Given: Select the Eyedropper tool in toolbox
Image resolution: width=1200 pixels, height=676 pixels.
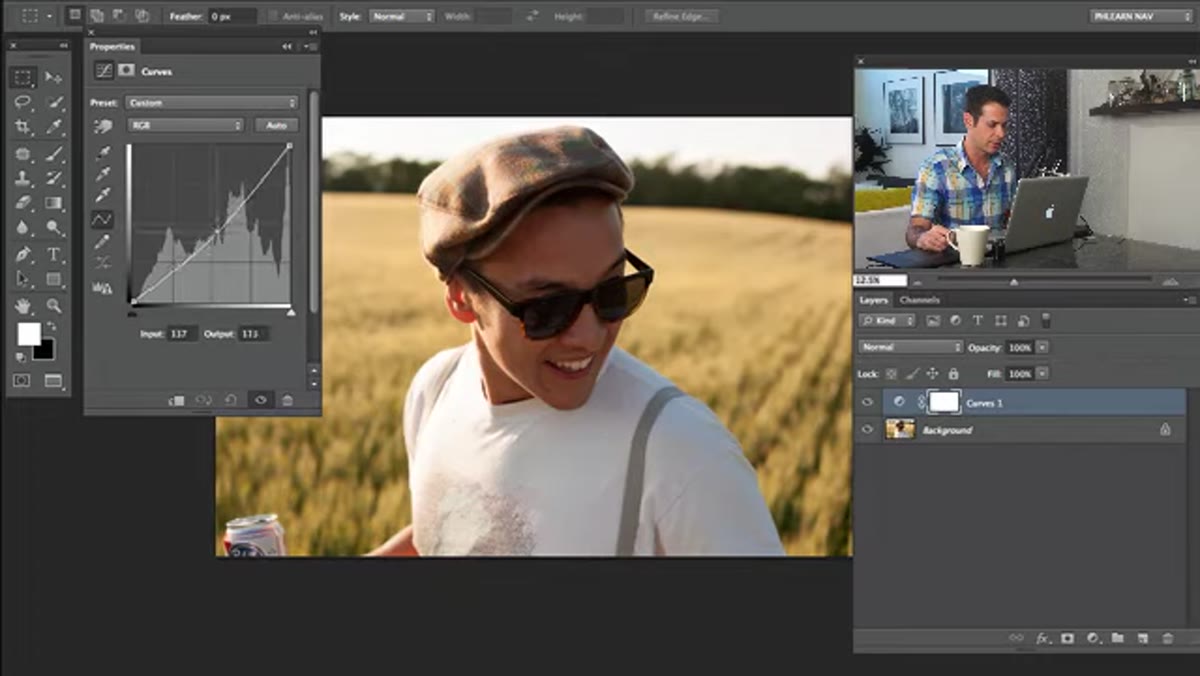Looking at the screenshot, I should (x=54, y=127).
